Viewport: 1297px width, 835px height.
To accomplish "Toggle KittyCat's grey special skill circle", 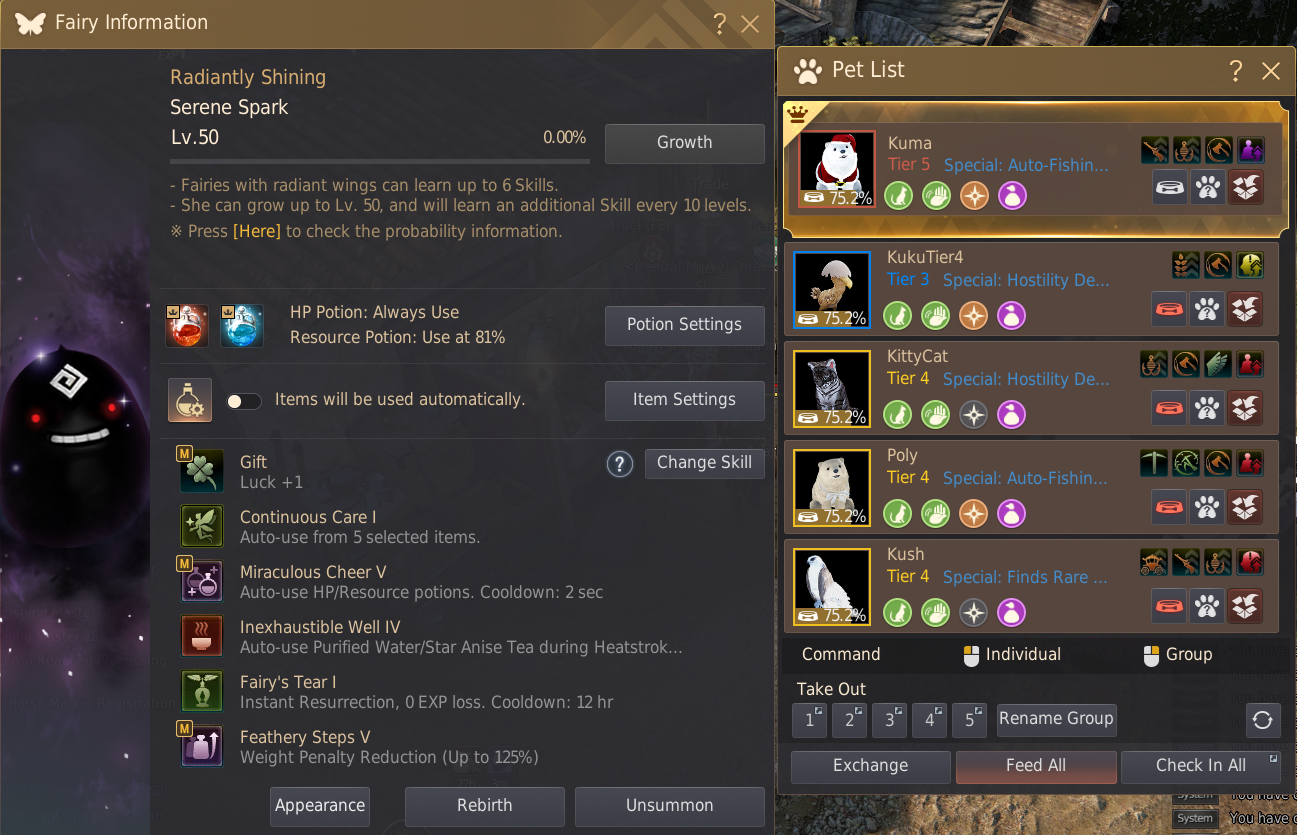I will (x=974, y=415).
